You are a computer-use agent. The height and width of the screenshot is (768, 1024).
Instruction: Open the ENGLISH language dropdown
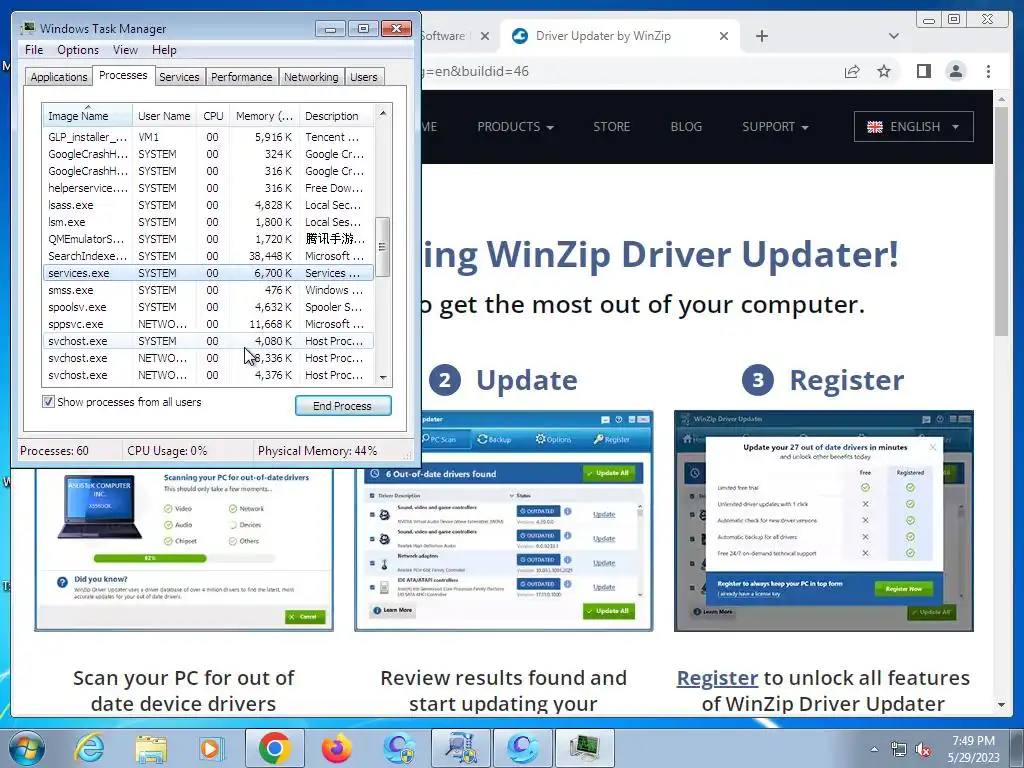tap(913, 127)
